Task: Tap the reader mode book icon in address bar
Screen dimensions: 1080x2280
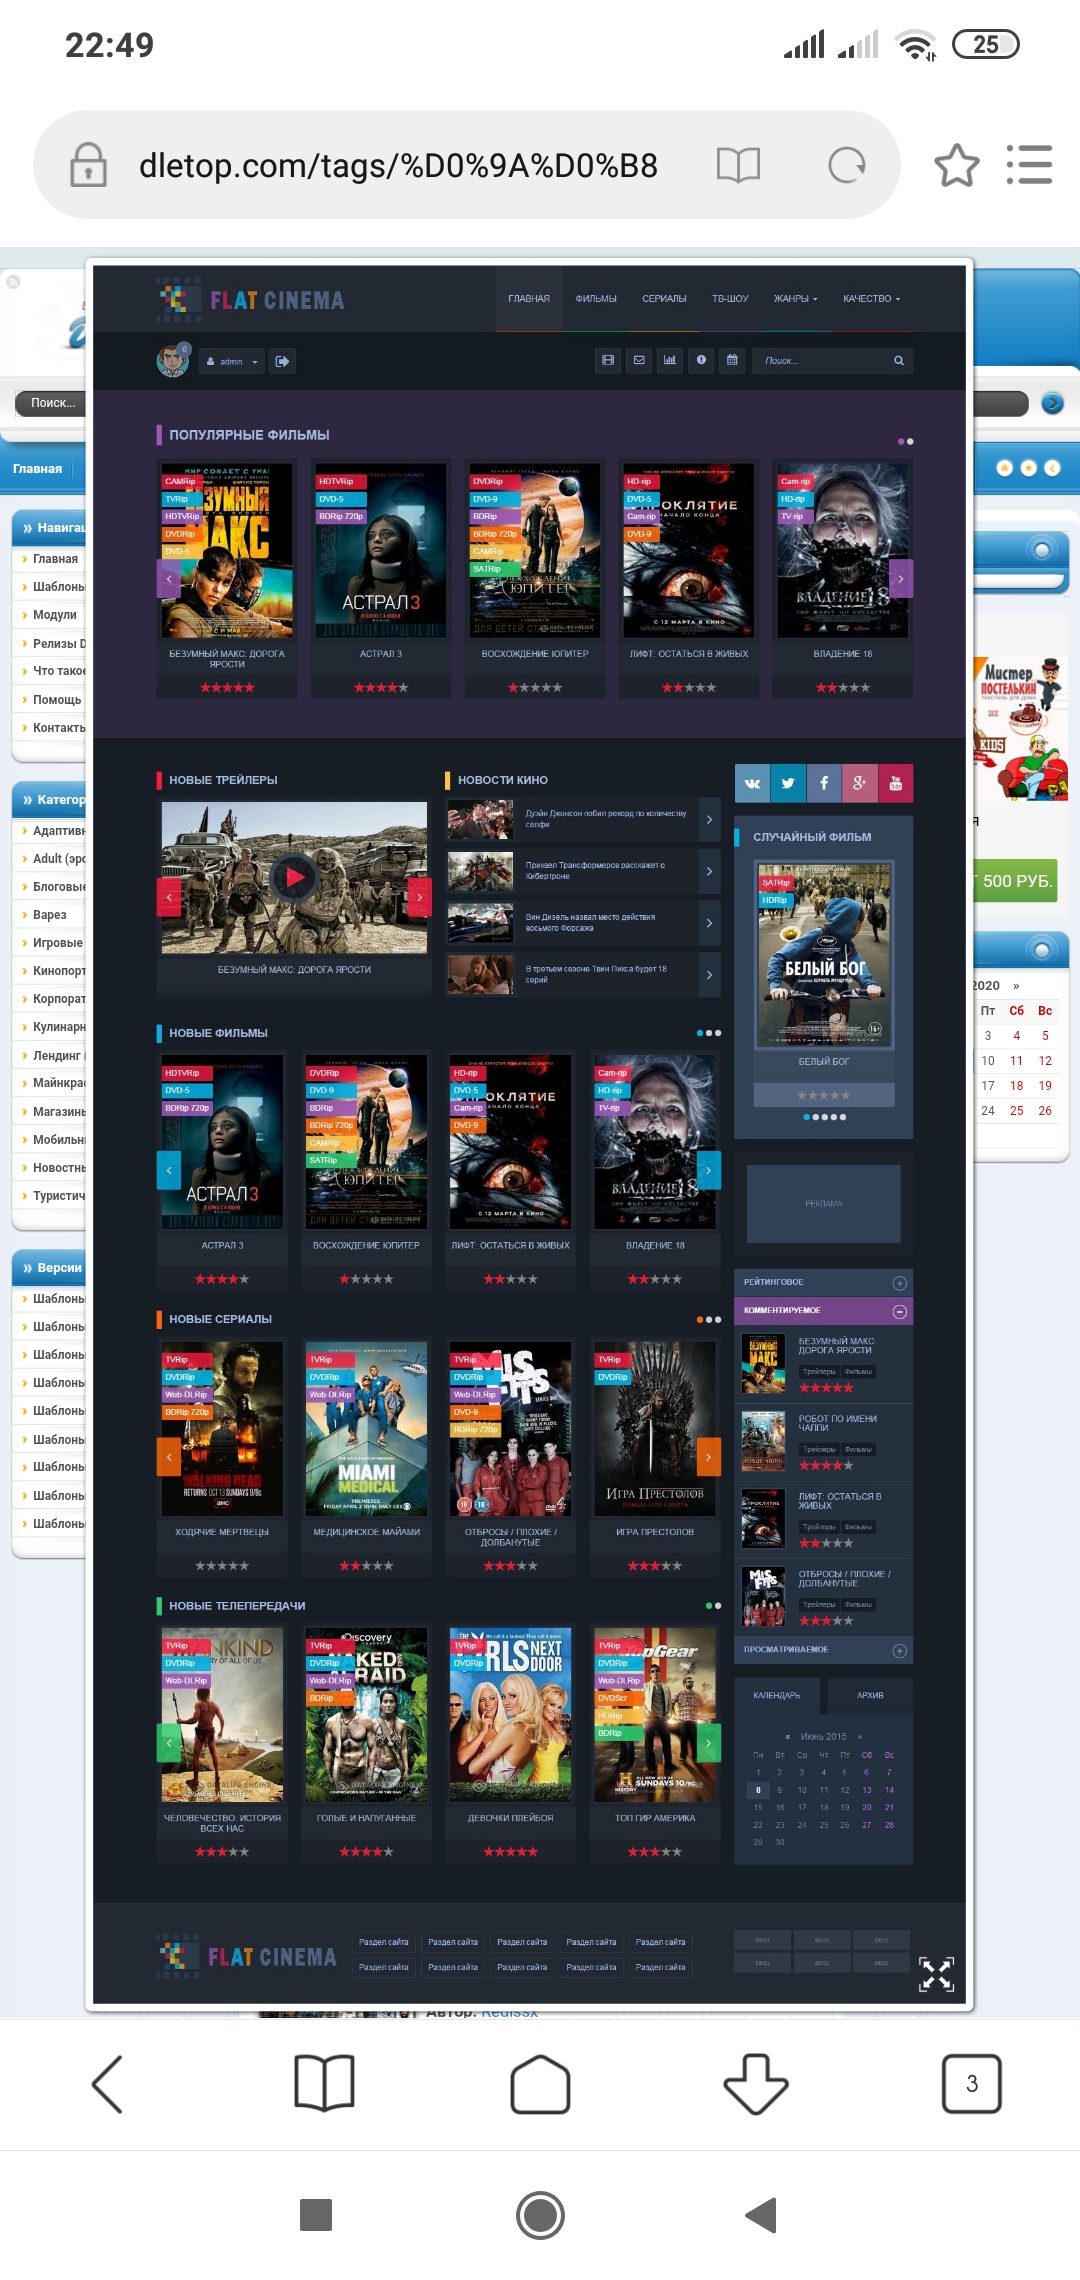Action: [x=738, y=165]
